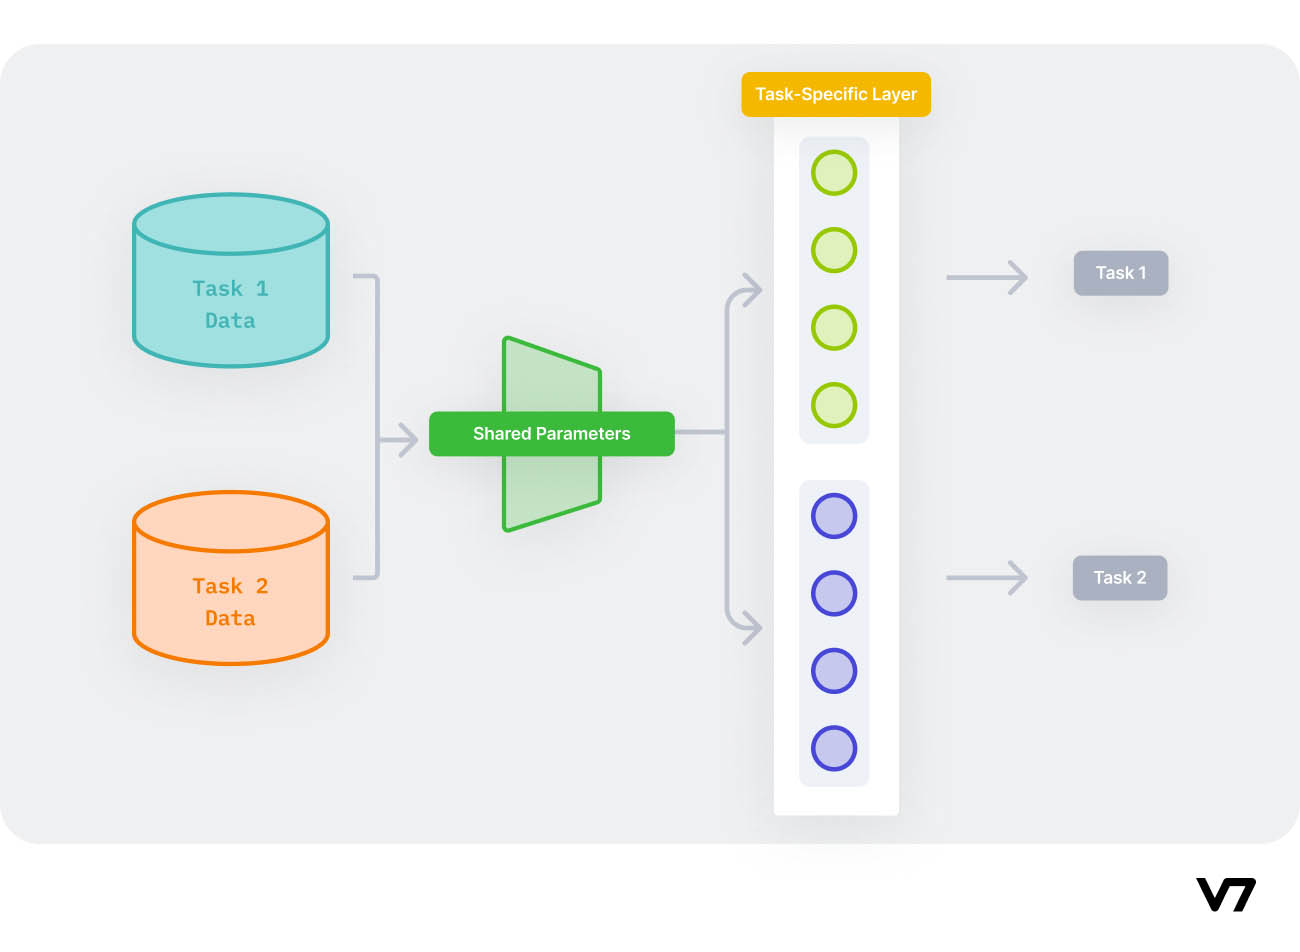The height and width of the screenshot is (952, 1300).
Task: Select the topmost green node circle
Action: 834,173
